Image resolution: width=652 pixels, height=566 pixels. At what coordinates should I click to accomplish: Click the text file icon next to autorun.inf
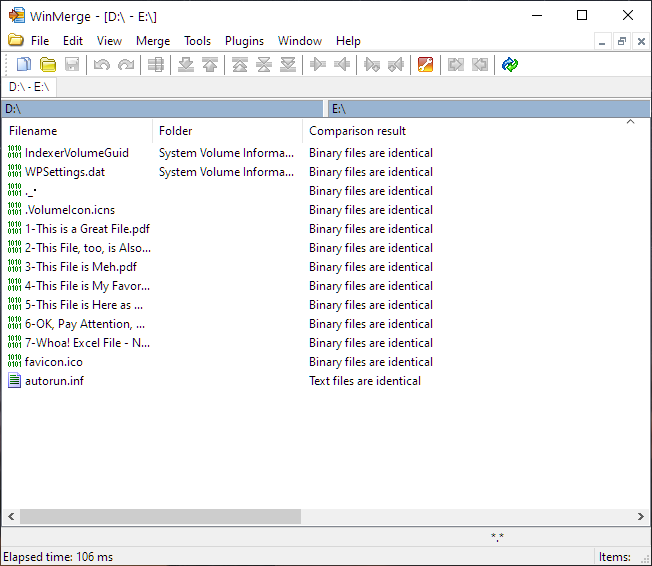click(x=14, y=381)
